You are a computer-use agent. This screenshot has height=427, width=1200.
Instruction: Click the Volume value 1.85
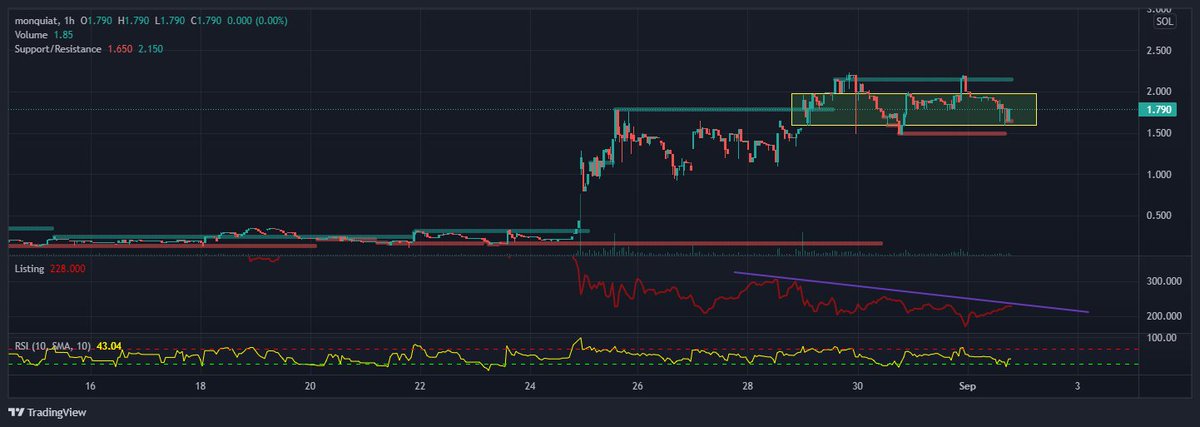tap(64, 34)
